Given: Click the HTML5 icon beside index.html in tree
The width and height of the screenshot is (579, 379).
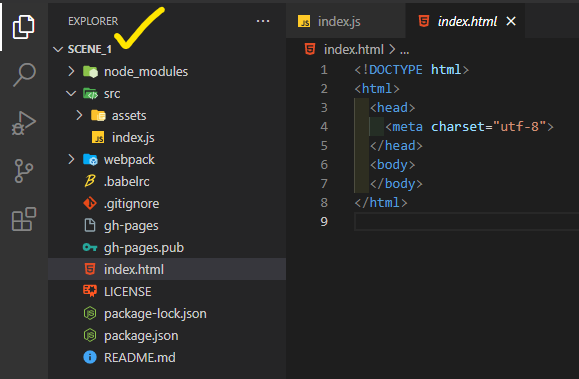Looking at the screenshot, I should tap(90, 269).
